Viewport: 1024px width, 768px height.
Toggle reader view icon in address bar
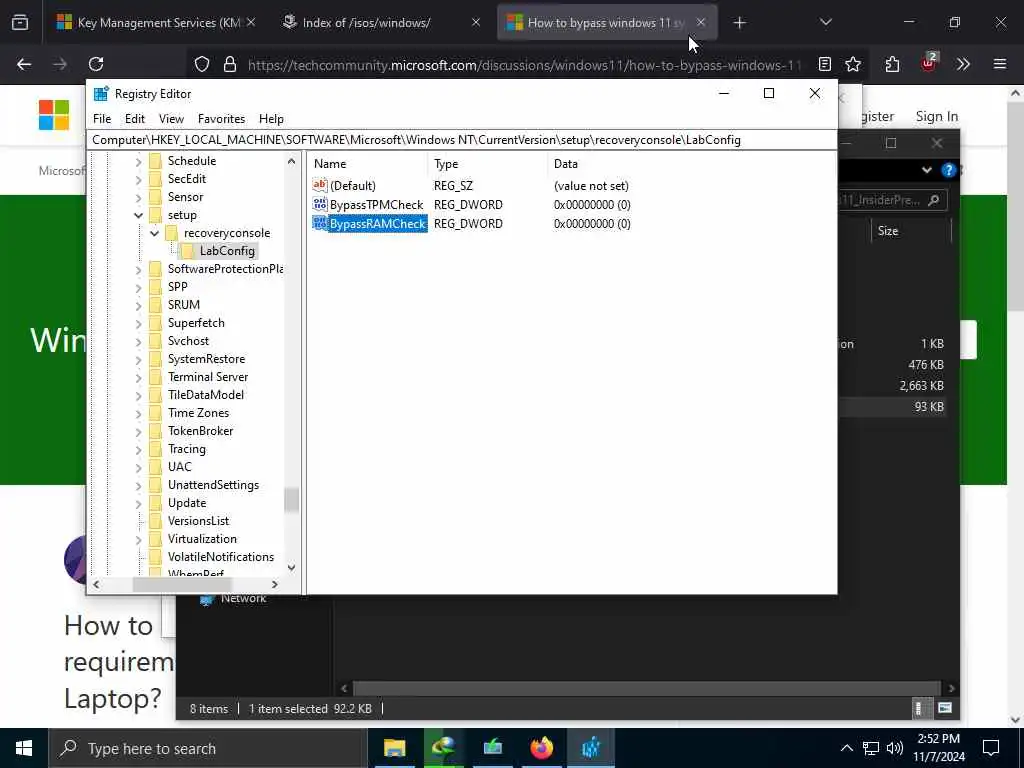(x=825, y=64)
